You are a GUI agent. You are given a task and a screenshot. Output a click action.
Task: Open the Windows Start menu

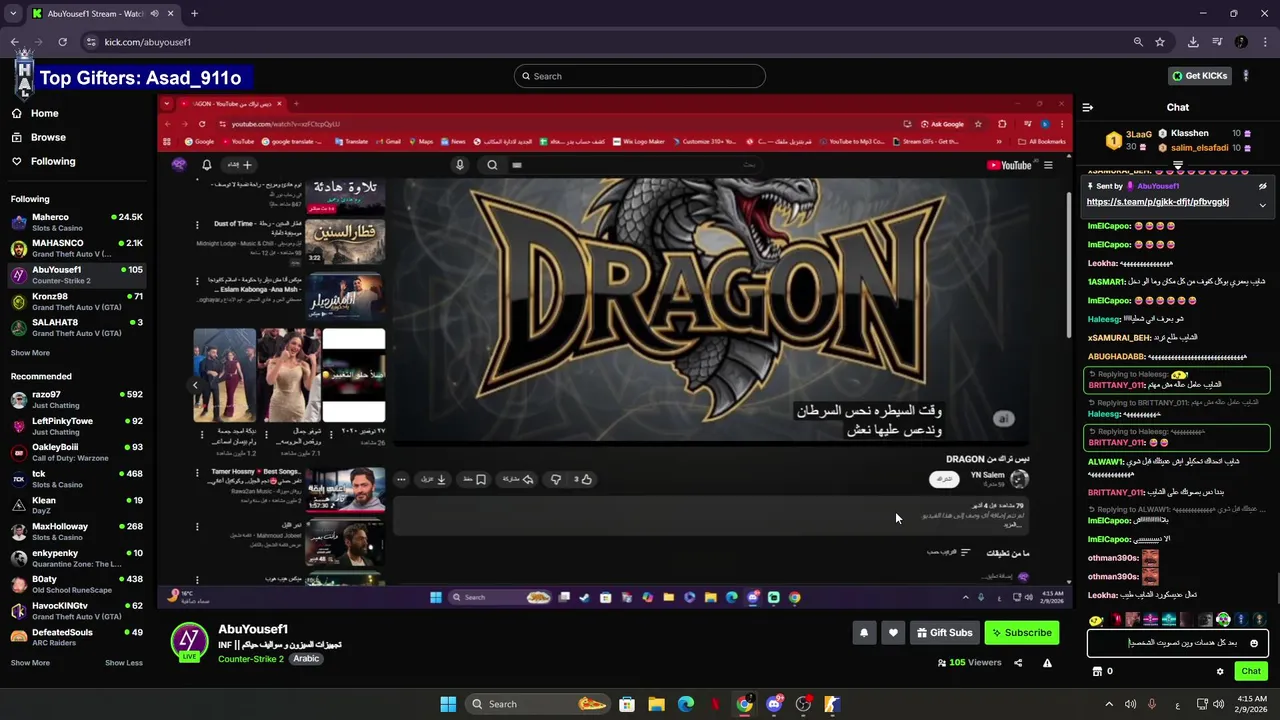pyautogui.click(x=448, y=704)
